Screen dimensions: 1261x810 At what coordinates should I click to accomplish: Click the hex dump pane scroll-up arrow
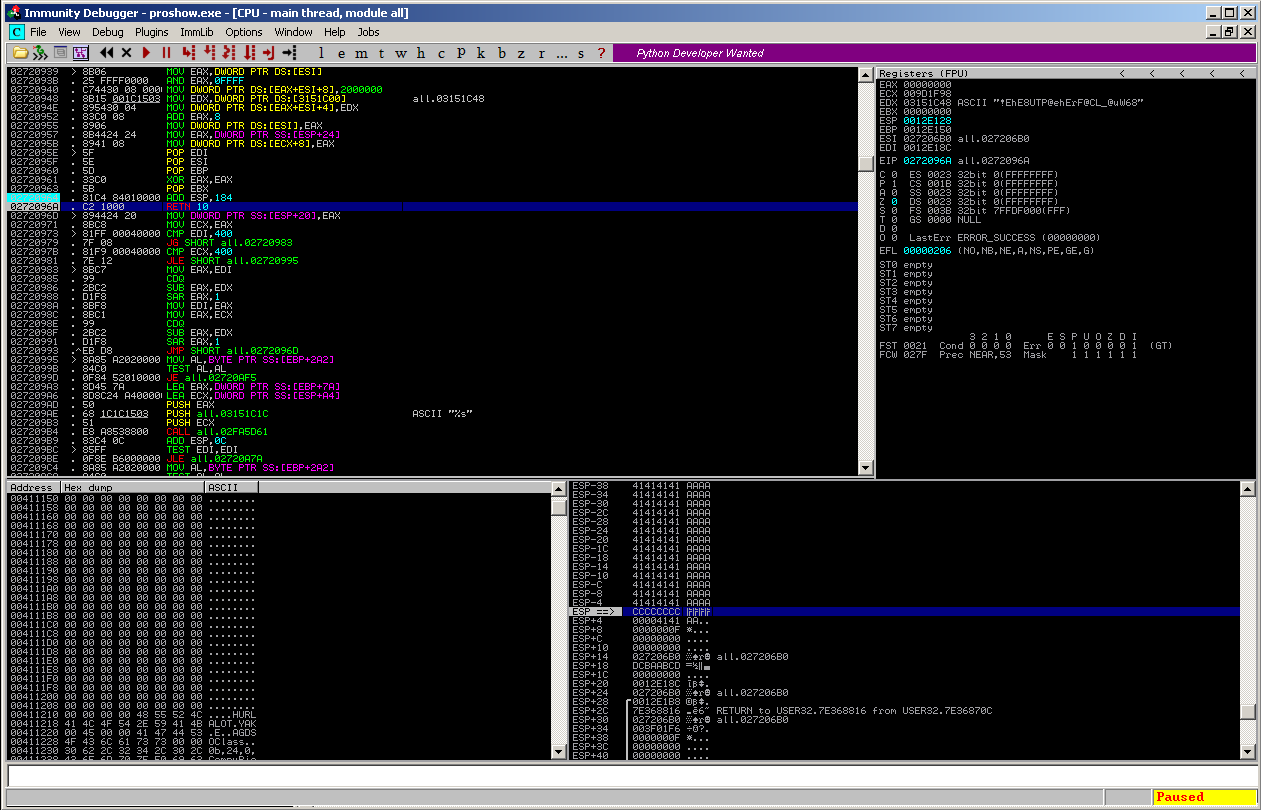pos(558,488)
